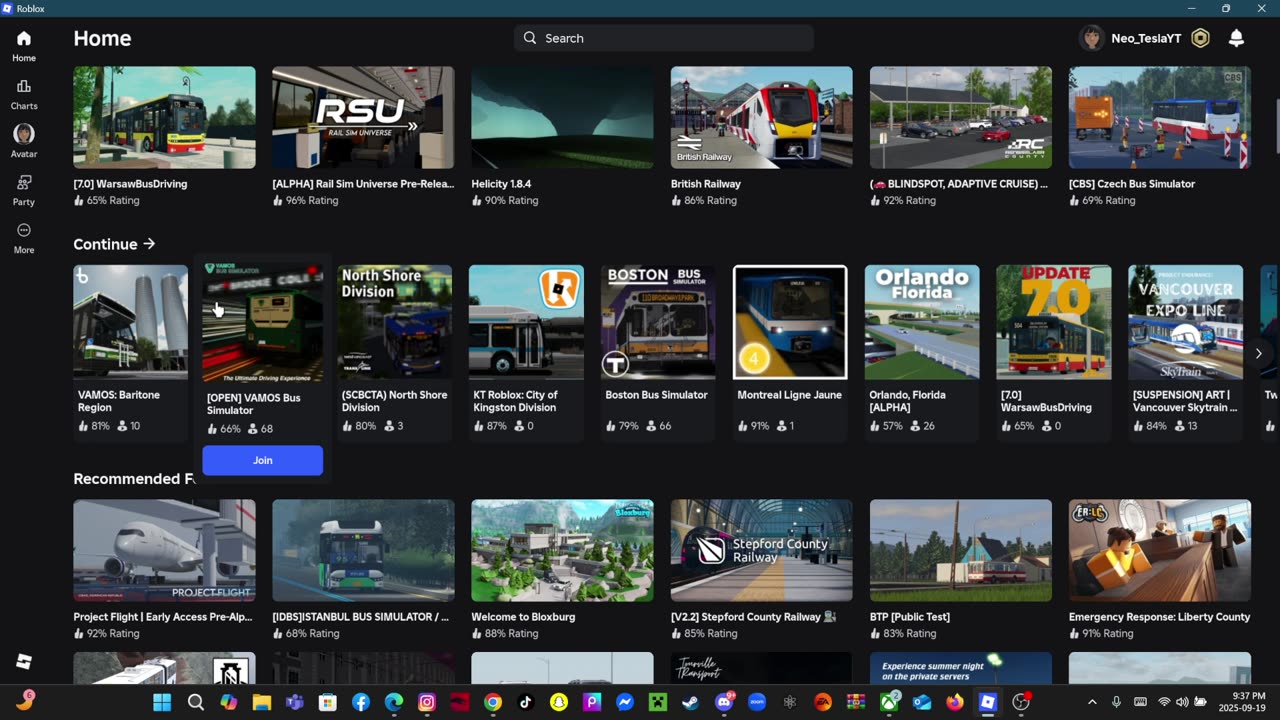The width and height of the screenshot is (1280, 720).
Task: Click the Roblox logo at the sidebar bottom
Action: coord(24,662)
